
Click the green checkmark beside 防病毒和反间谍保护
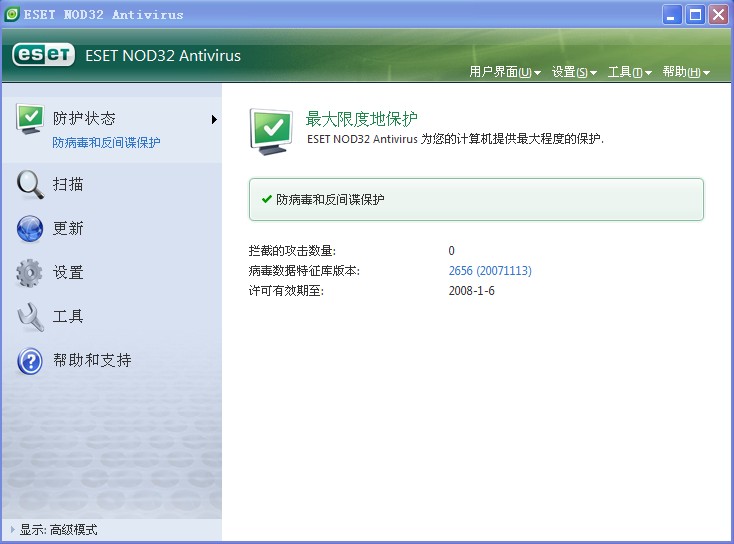267,199
